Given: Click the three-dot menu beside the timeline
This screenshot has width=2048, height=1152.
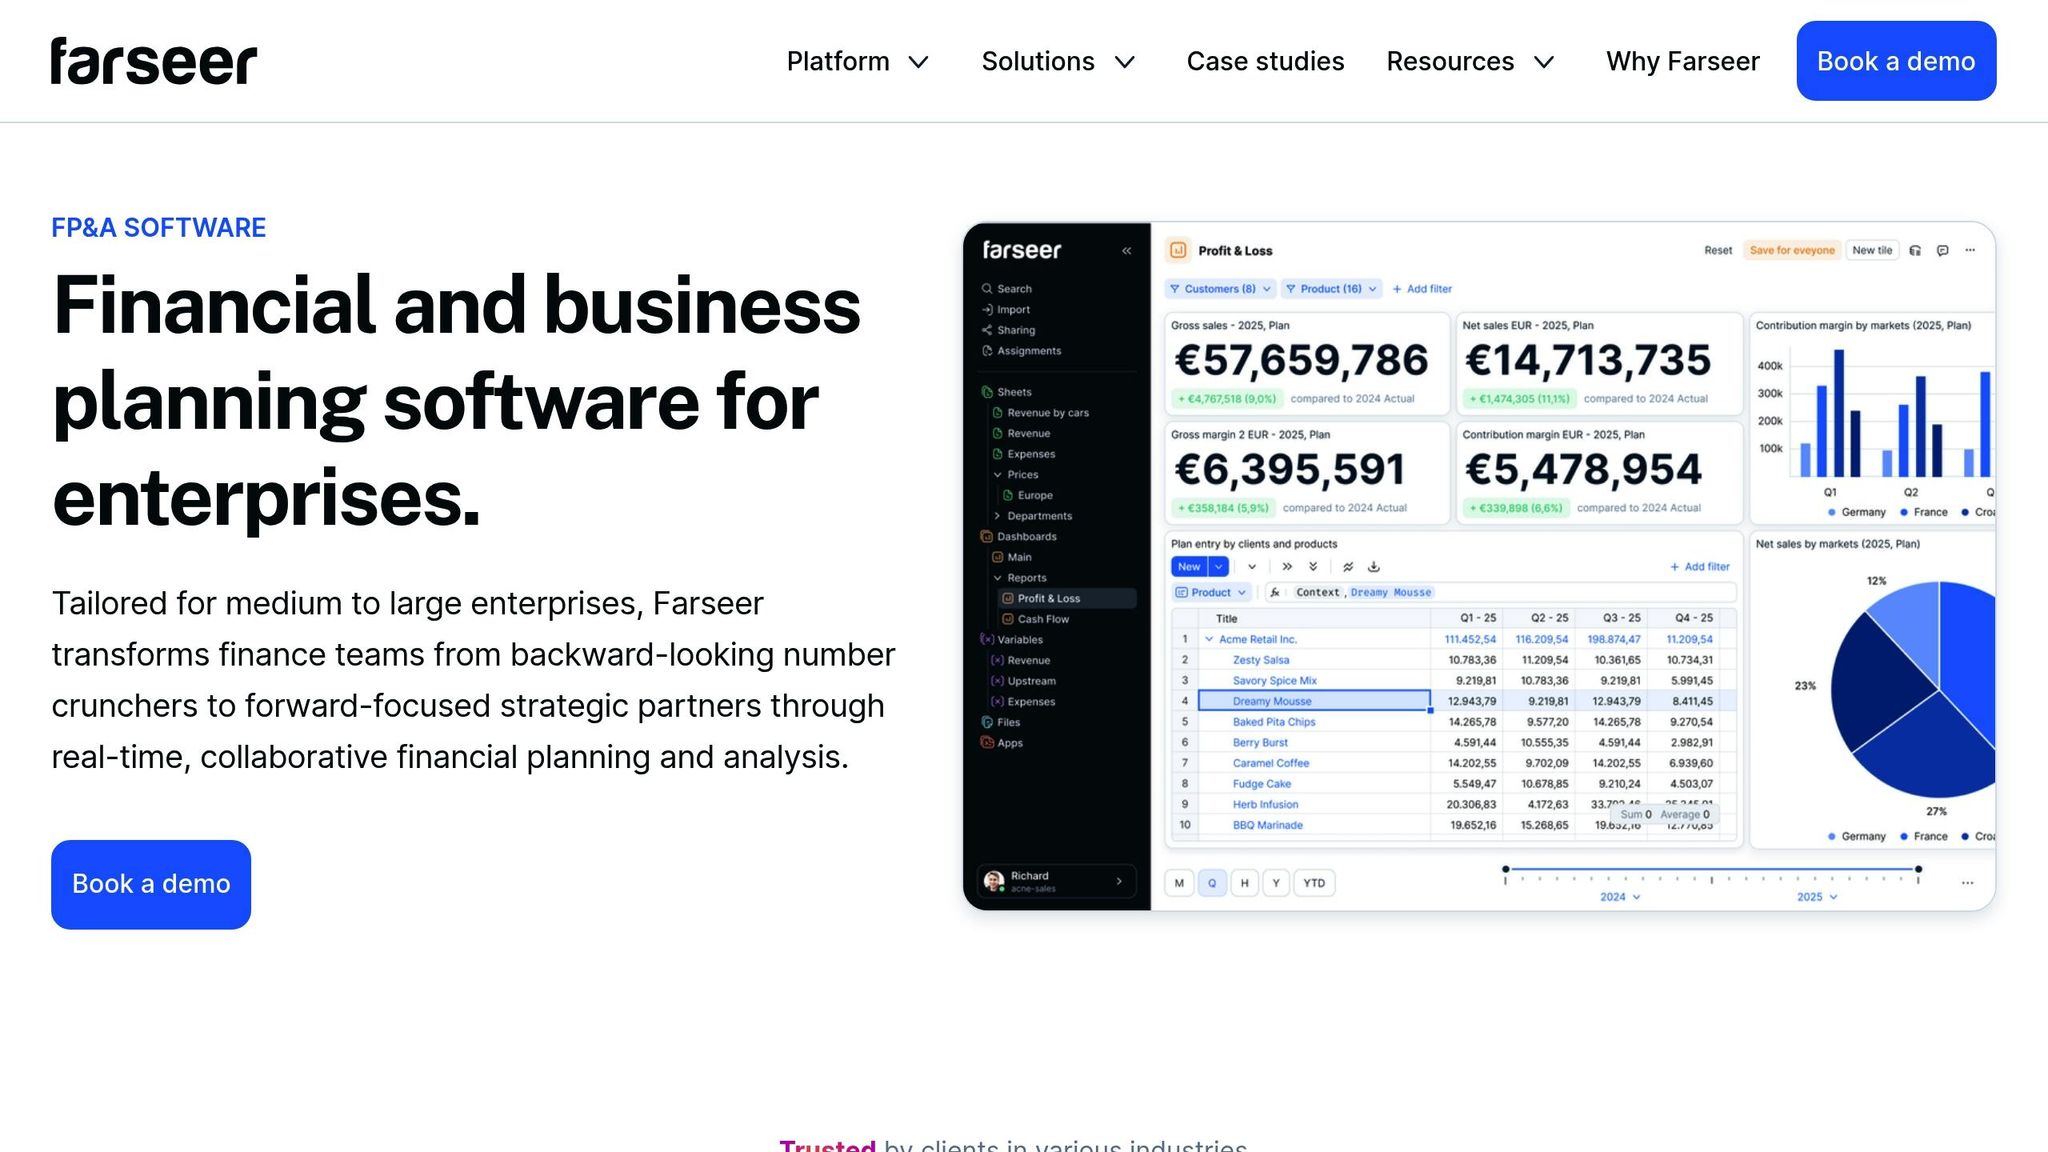Looking at the screenshot, I should pos(1967,883).
